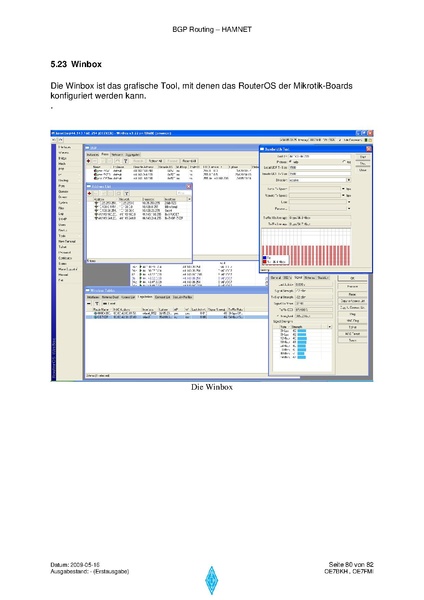This screenshot has height=600, width=424.
Task: Close the Address List window
Action: [x=189, y=186]
